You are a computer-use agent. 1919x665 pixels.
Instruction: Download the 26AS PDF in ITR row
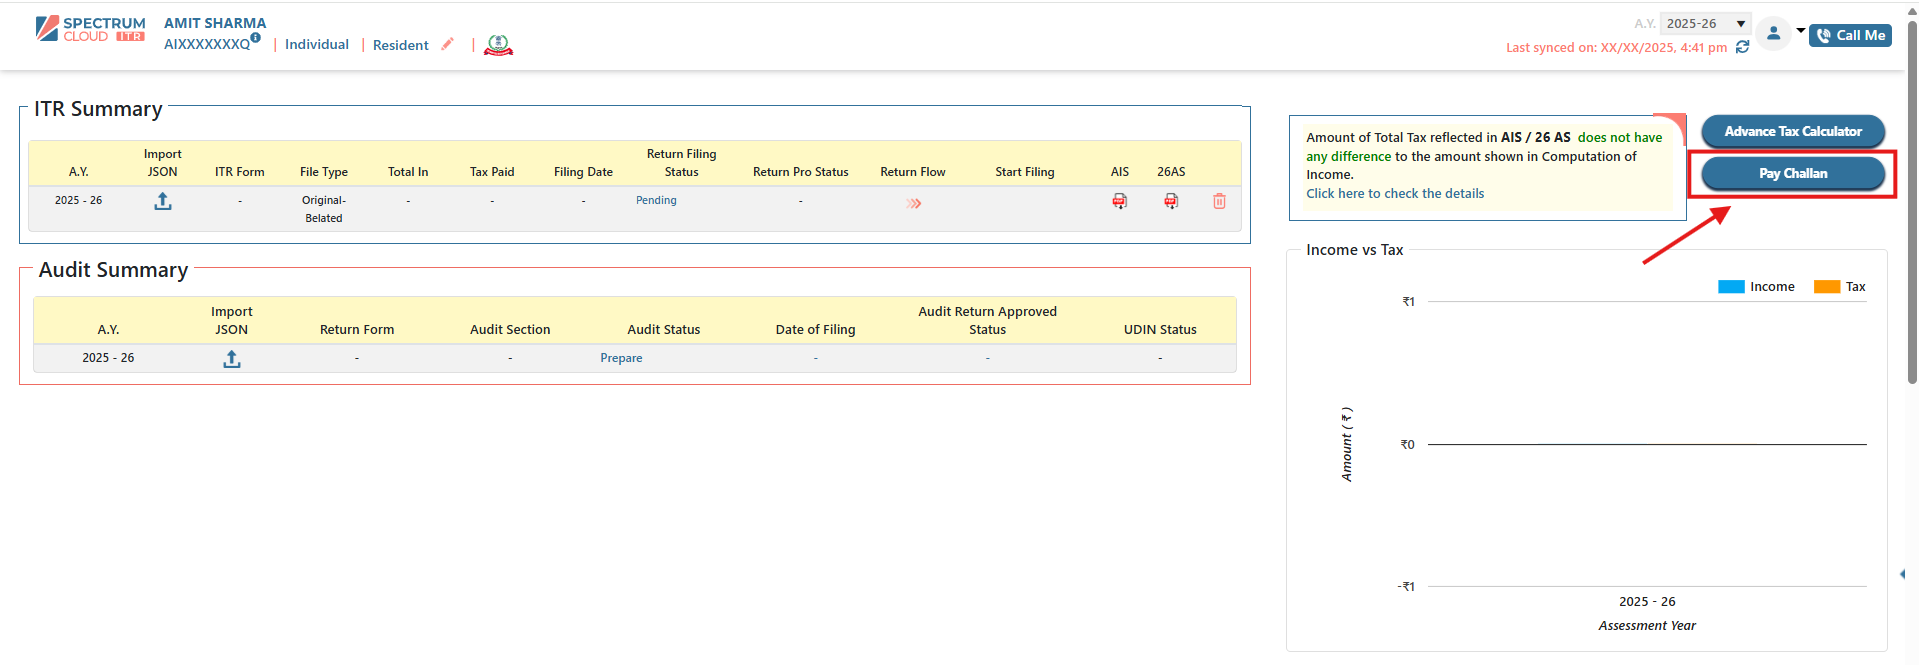click(x=1170, y=201)
